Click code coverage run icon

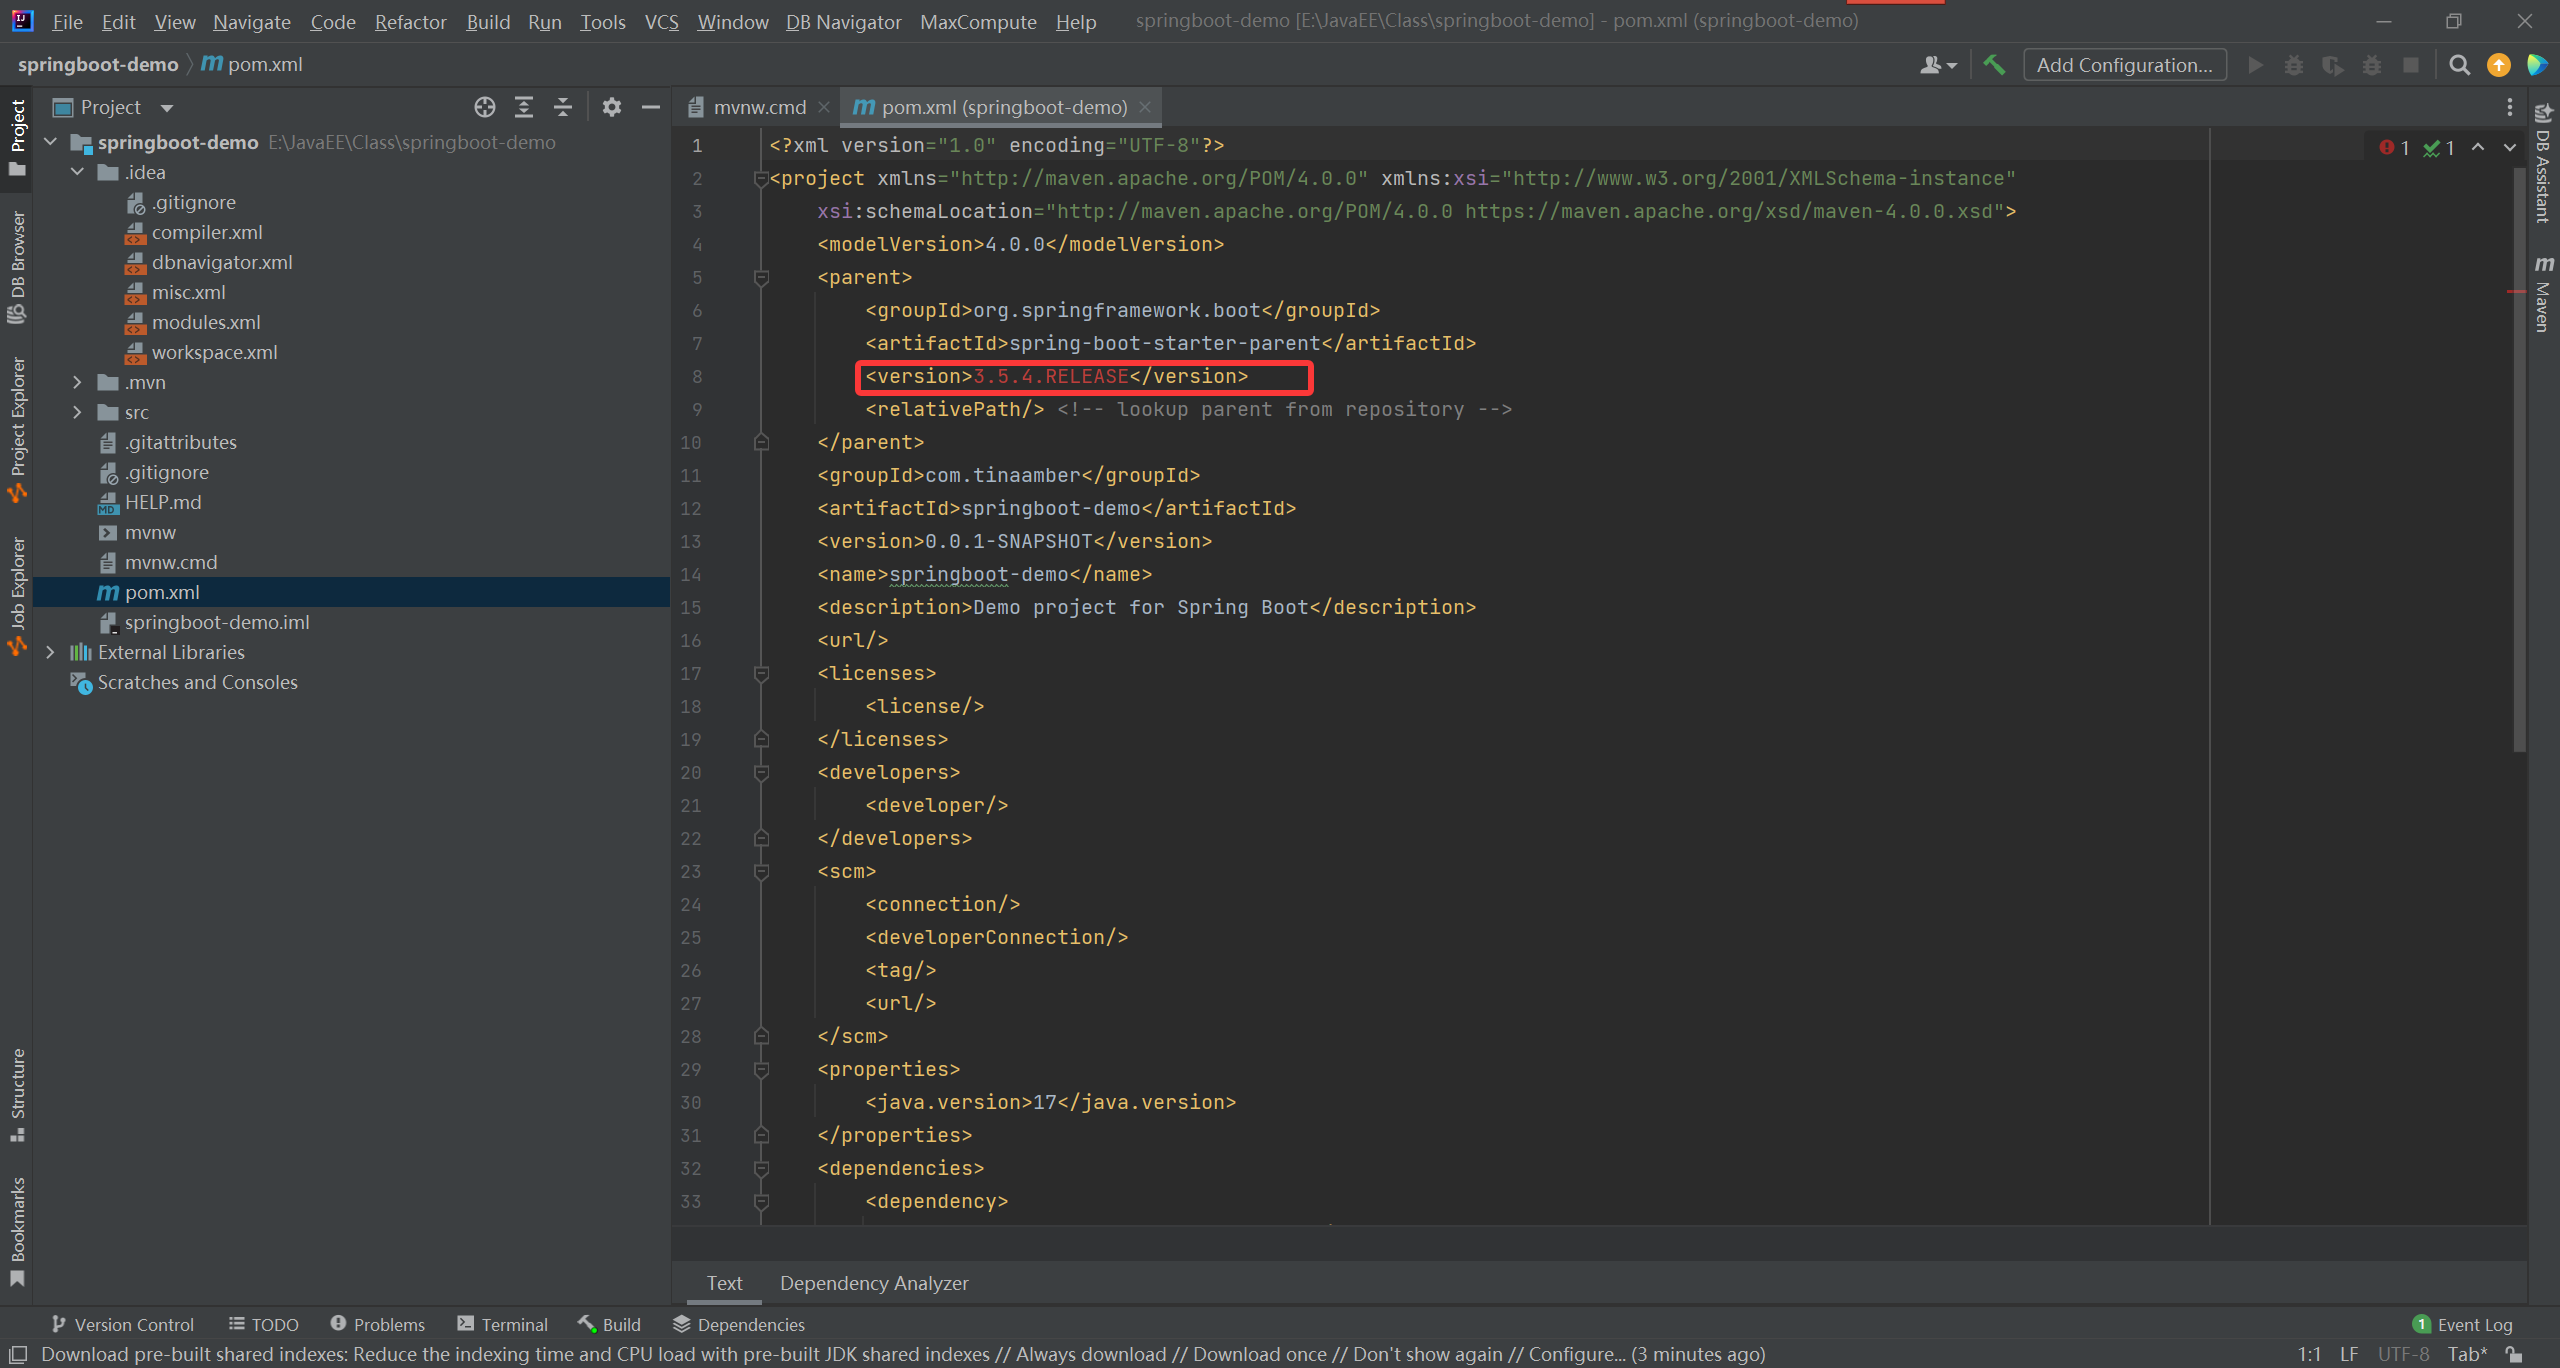(x=2333, y=65)
